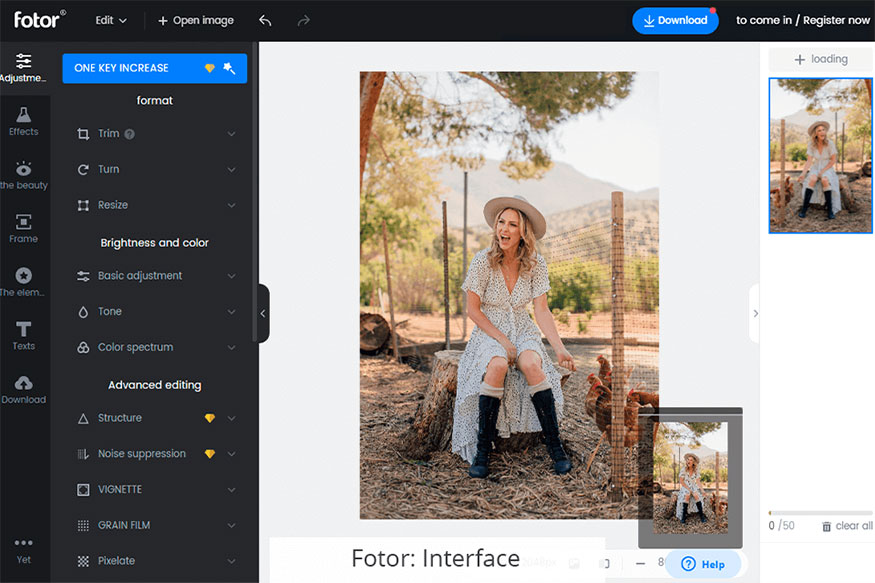Click the Tone droplet icon

[83, 312]
